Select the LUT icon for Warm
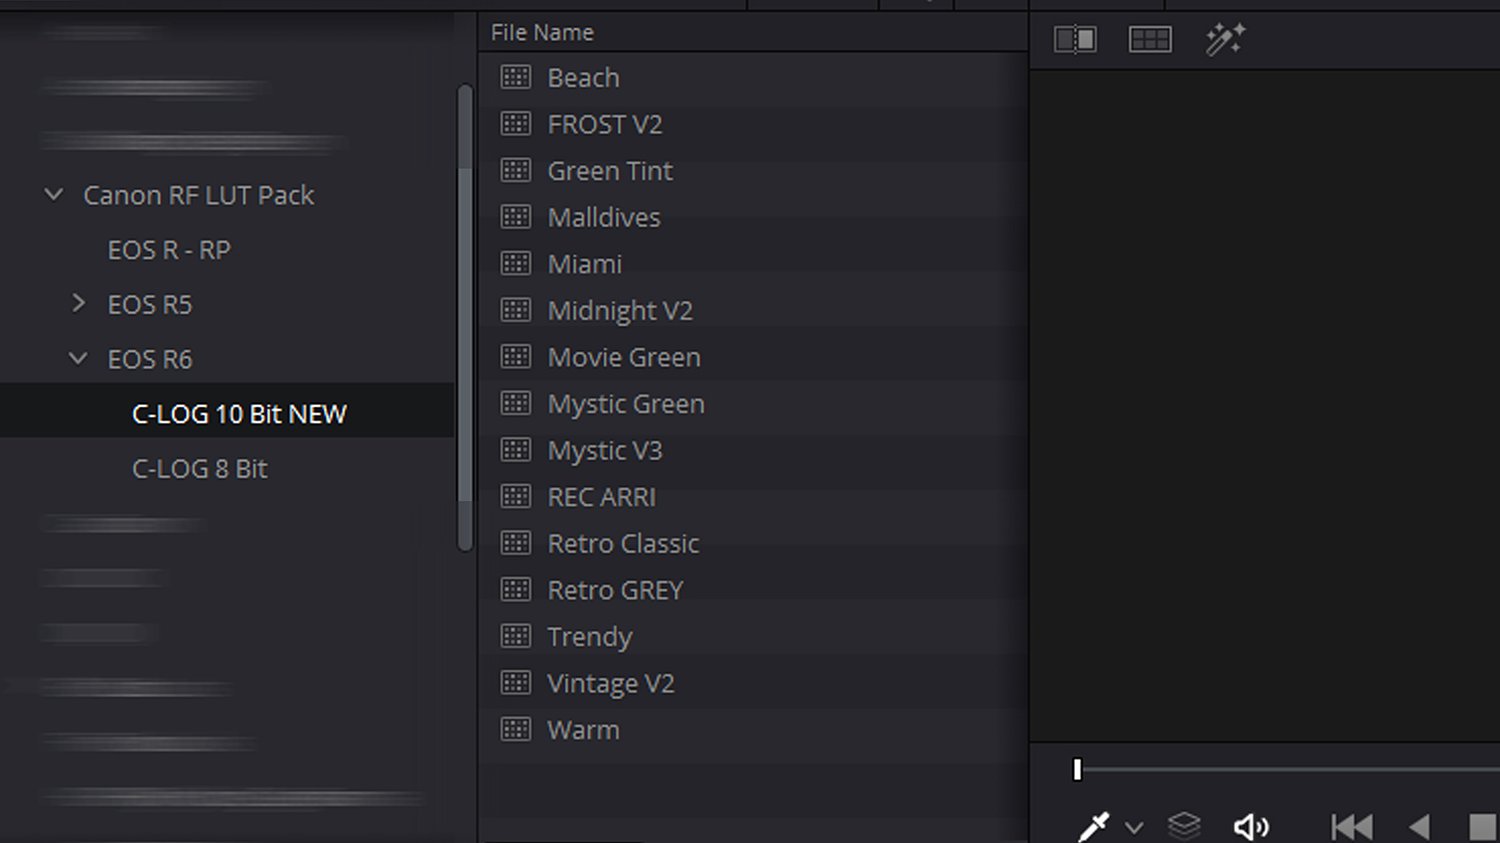Viewport: 1500px width, 843px height. 516,730
